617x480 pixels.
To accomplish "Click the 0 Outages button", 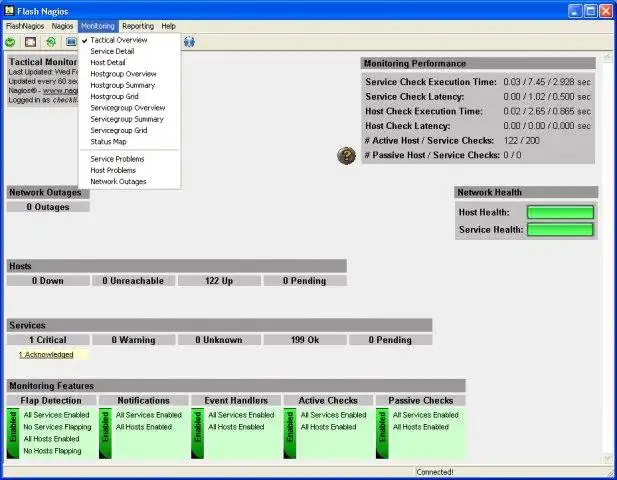I will pyautogui.click(x=48, y=207).
